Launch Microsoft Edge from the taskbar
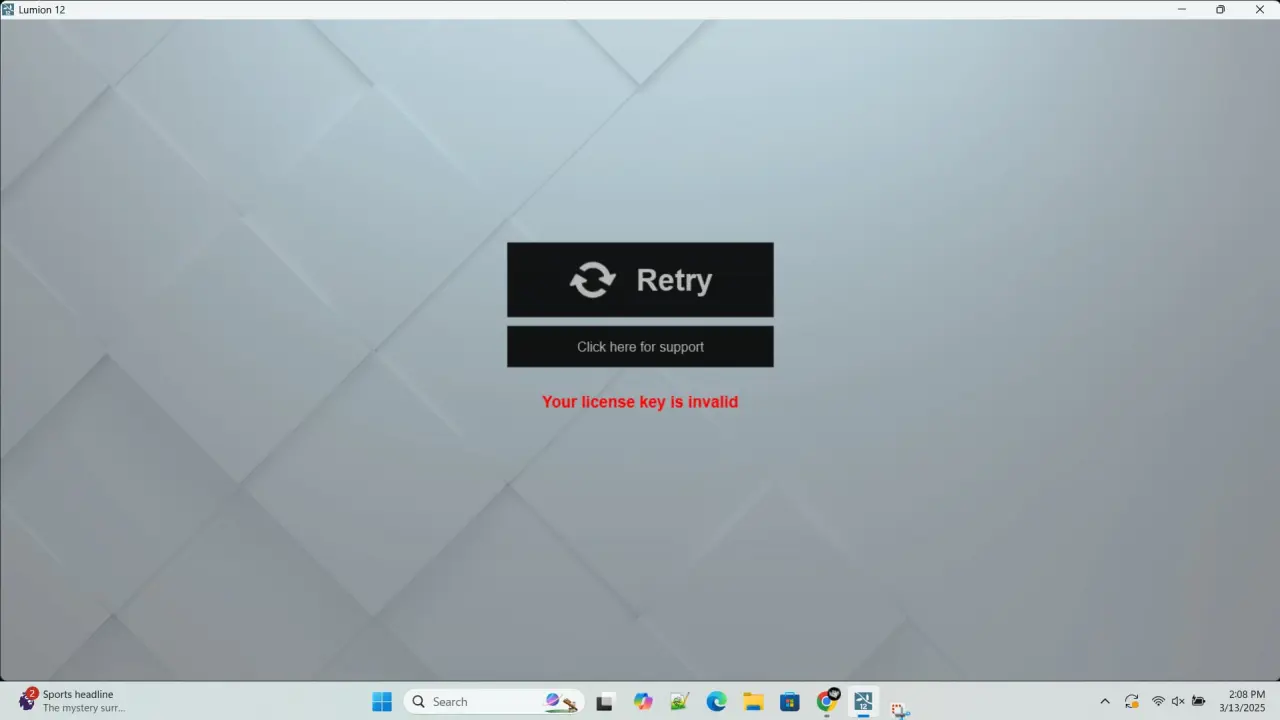 [717, 702]
